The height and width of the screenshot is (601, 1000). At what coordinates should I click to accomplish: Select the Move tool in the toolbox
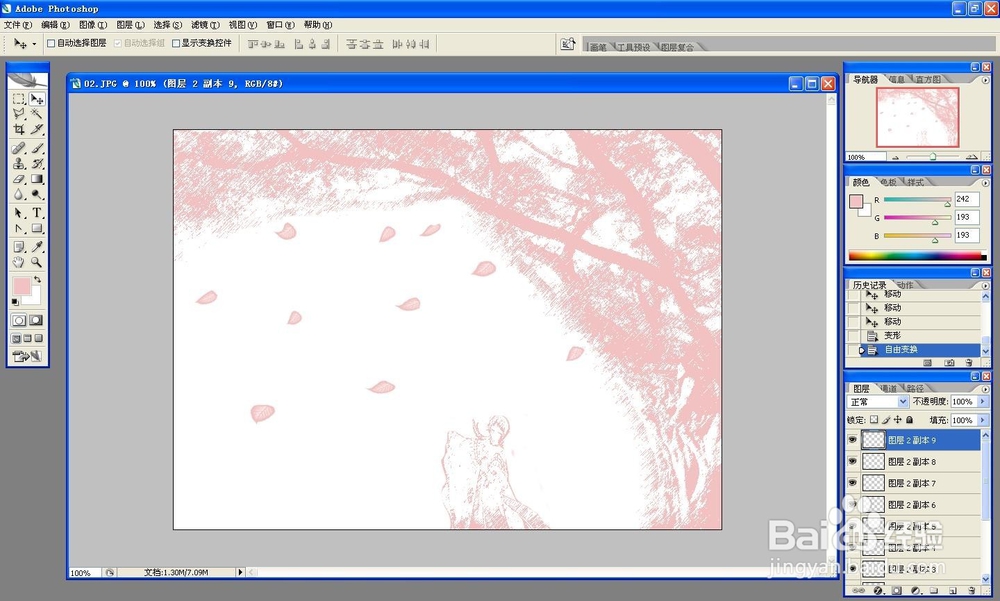37,99
